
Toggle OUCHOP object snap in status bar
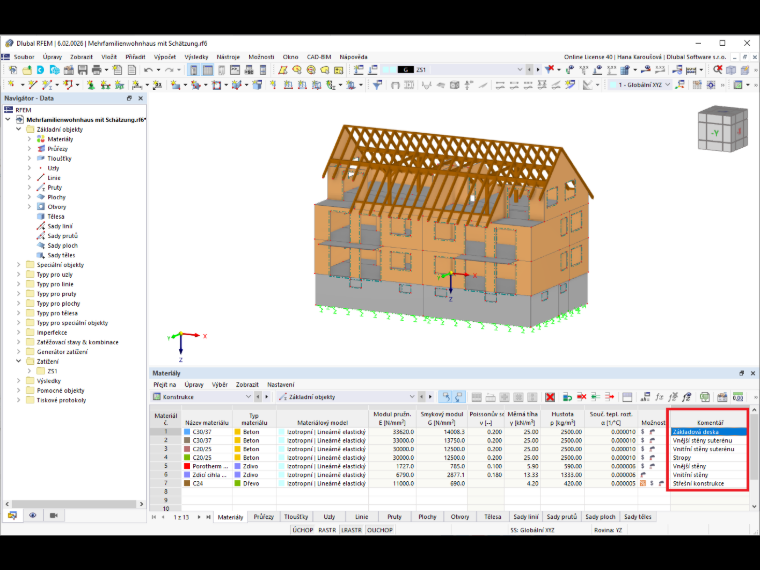(x=380, y=530)
